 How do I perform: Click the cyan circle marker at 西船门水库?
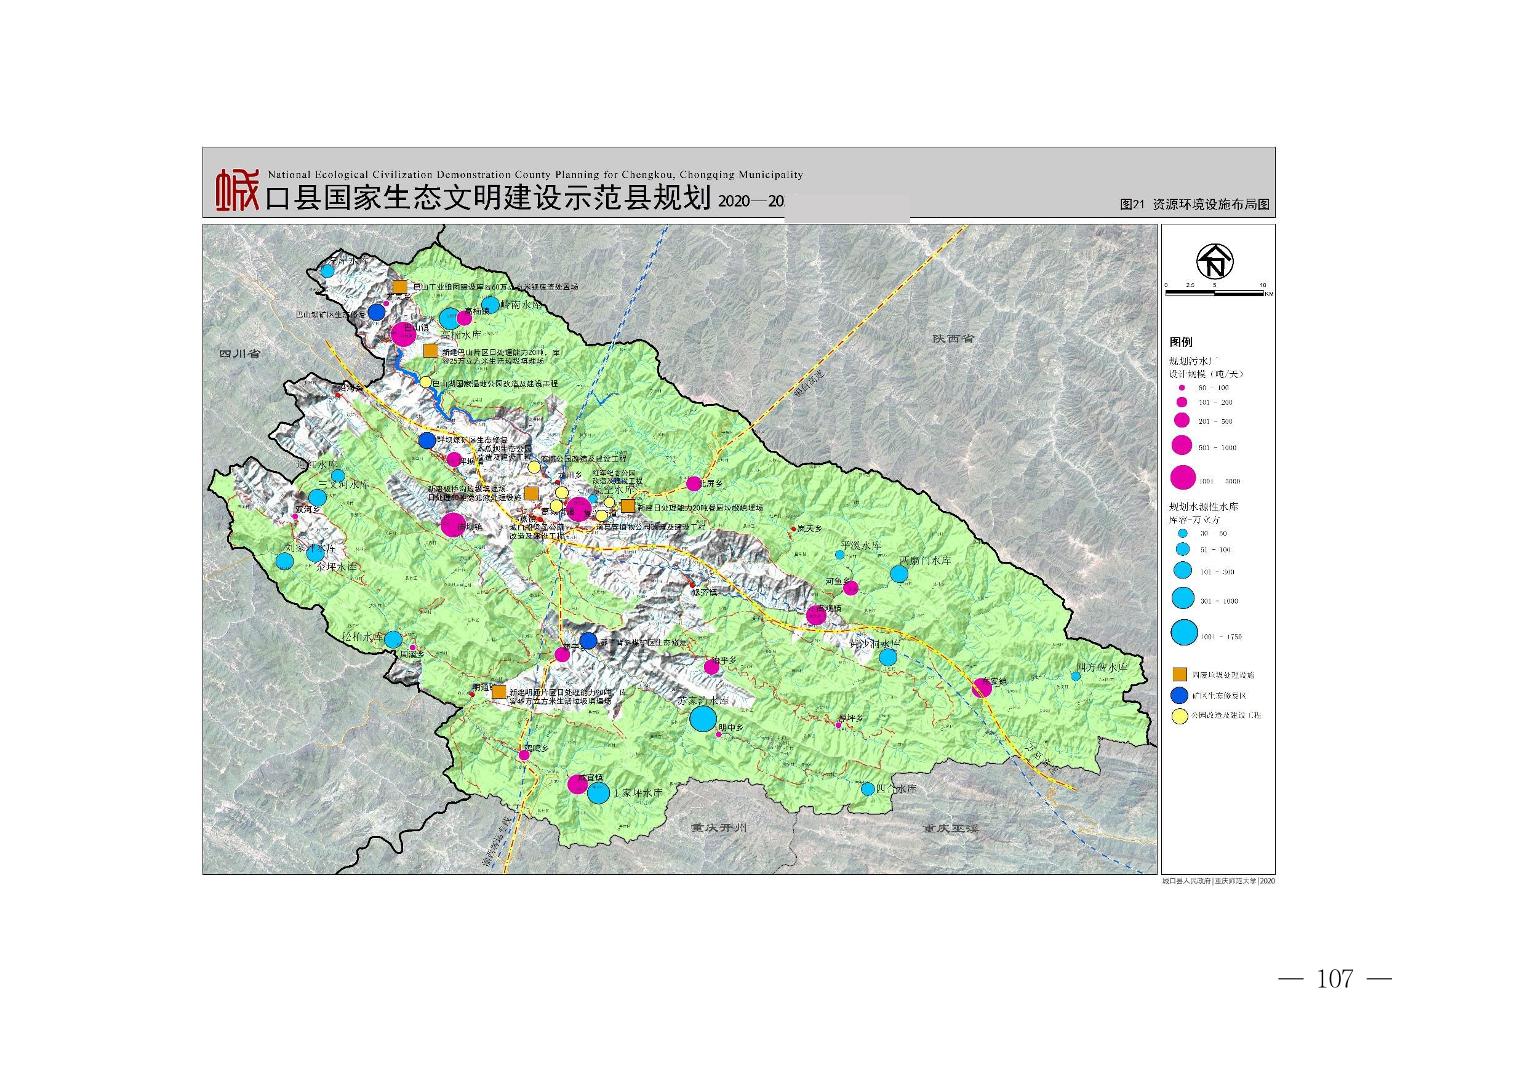(898, 574)
